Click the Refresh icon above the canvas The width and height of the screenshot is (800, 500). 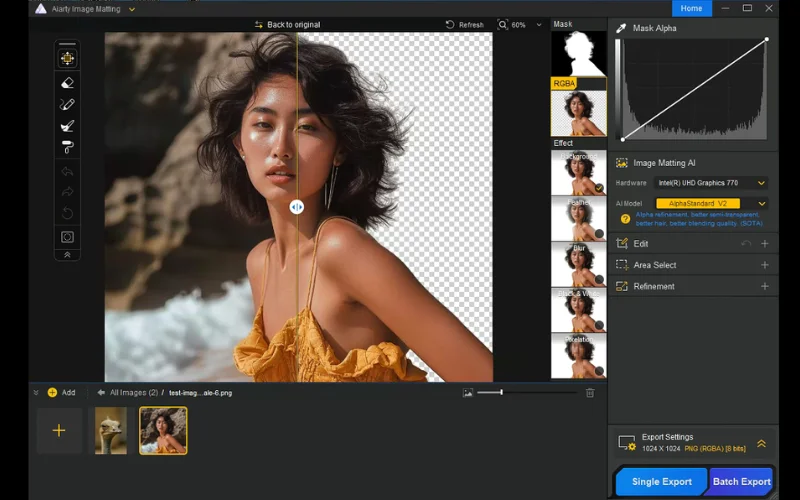coord(451,24)
